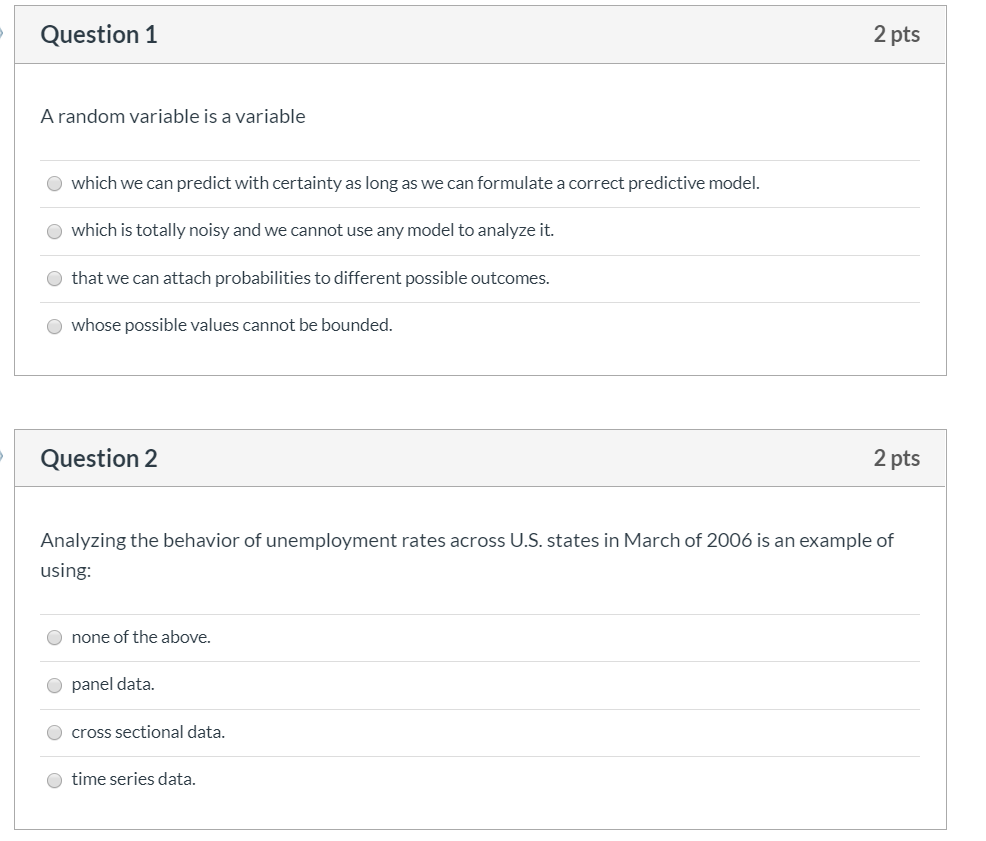Select 'which we can predict with certainty' option

click(x=55, y=184)
